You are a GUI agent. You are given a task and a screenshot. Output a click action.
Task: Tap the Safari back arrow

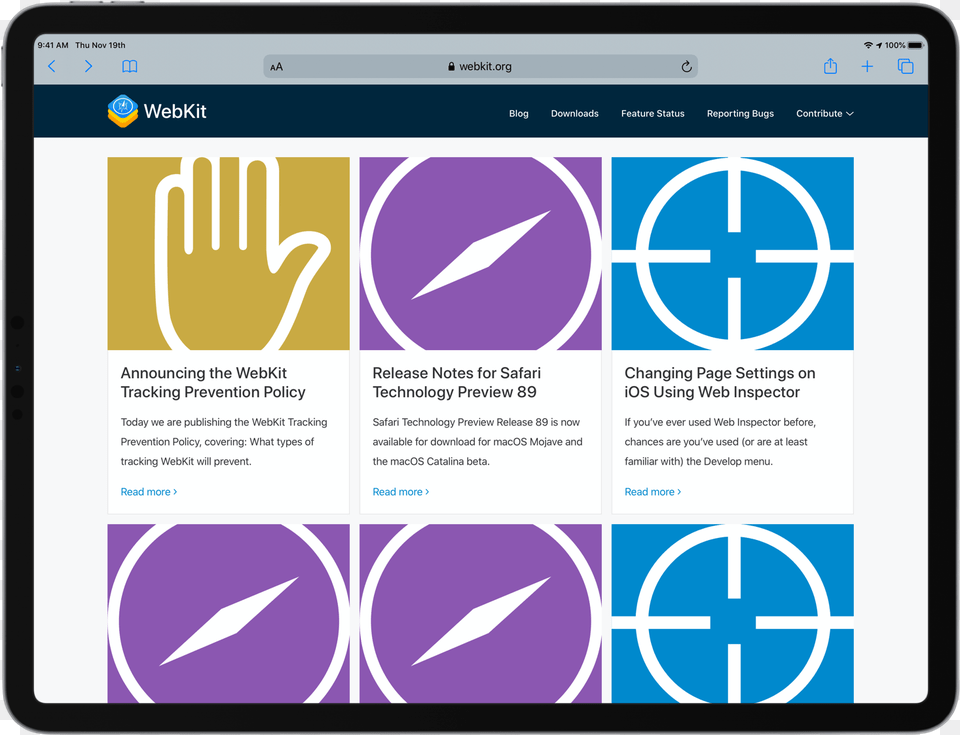tap(52, 67)
